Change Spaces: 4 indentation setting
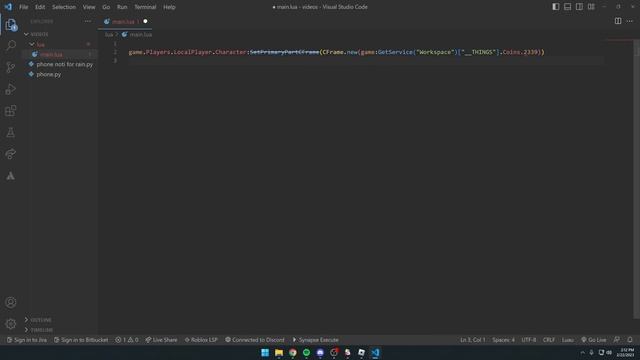This screenshot has height=360, width=640. point(503,340)
